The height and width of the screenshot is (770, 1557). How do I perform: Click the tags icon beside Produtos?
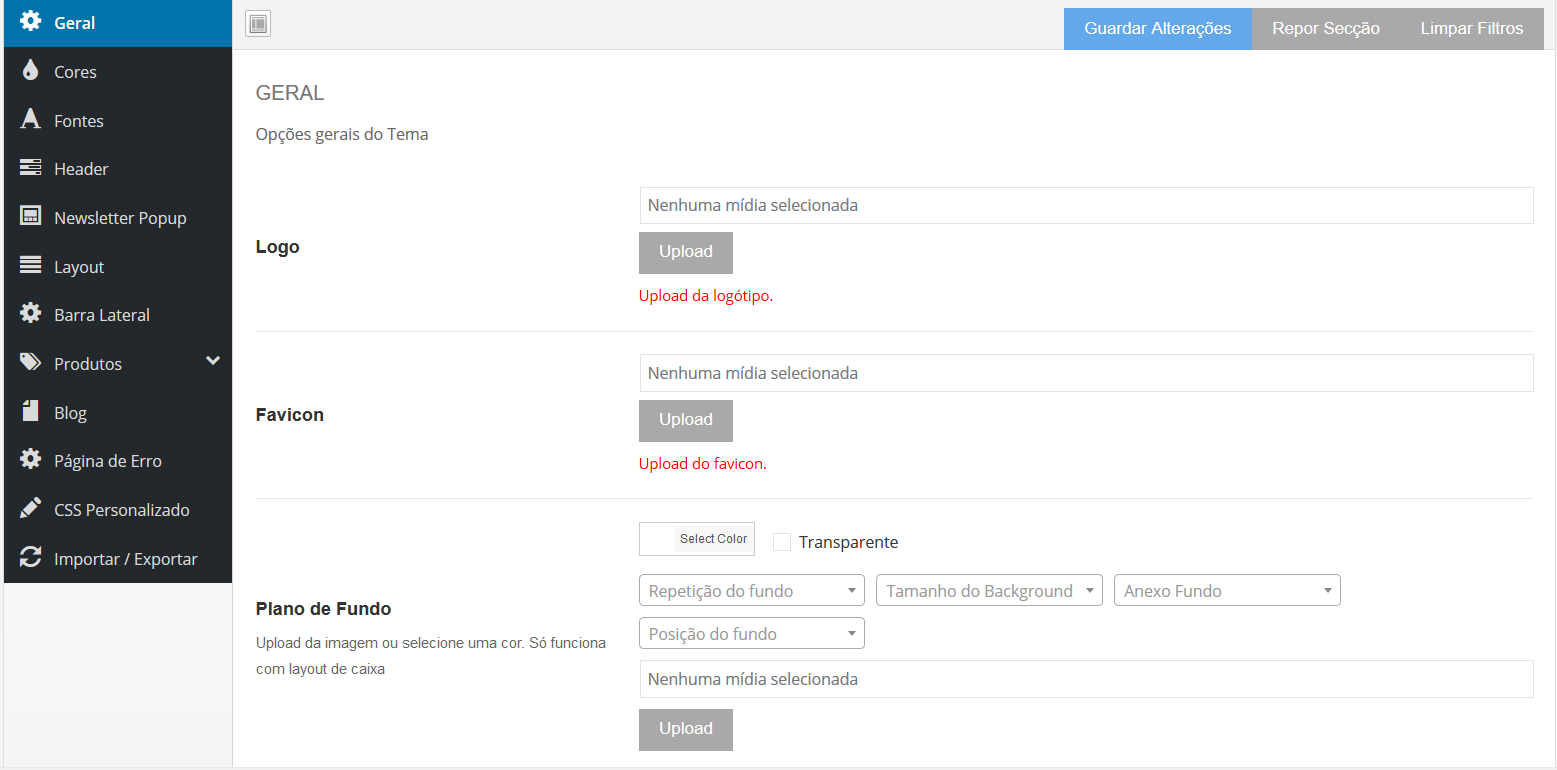[x=30, y=363]
